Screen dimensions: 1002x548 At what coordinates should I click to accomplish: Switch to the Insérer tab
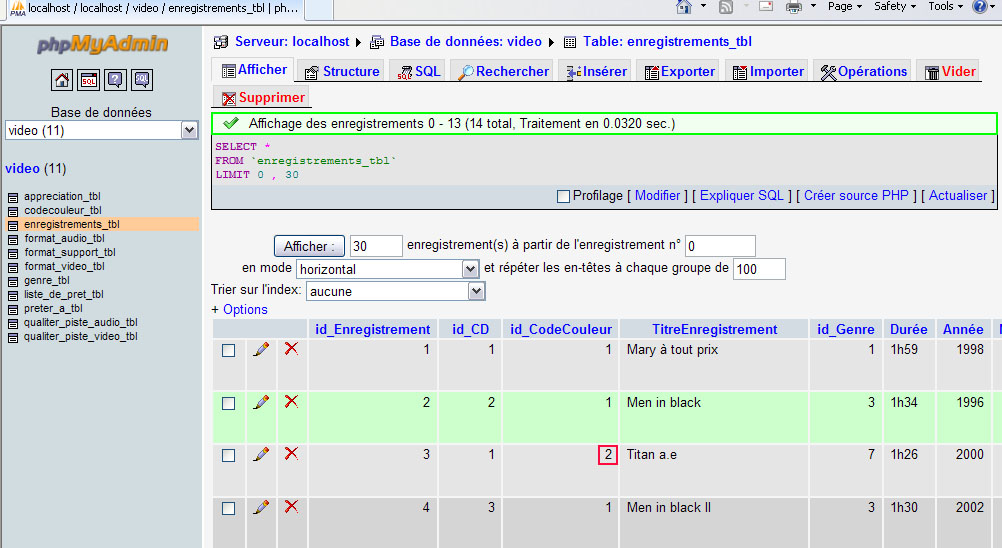click(x=596, y=72)
